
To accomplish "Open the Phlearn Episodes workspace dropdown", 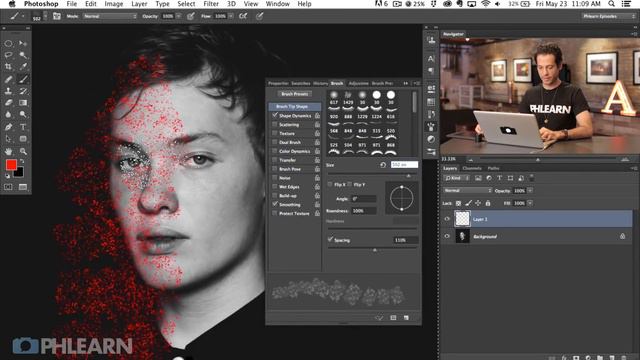I will tap(608, 16).
